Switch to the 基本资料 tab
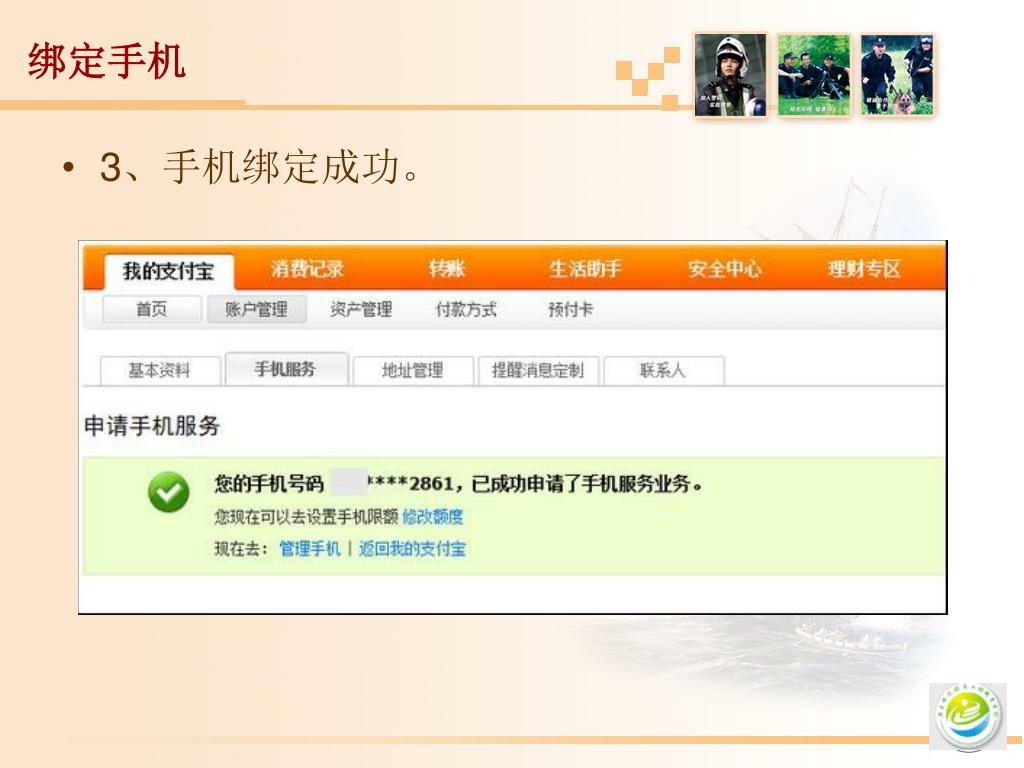 click(159, 370)
